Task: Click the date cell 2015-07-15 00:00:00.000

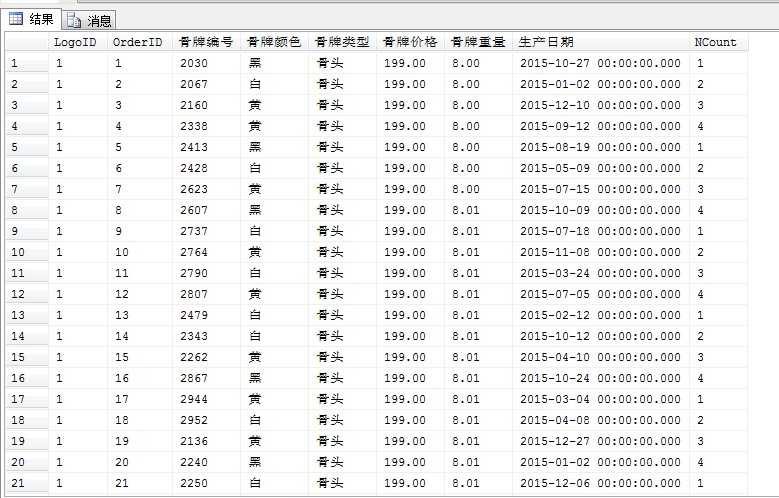Action: pos(601,189)
